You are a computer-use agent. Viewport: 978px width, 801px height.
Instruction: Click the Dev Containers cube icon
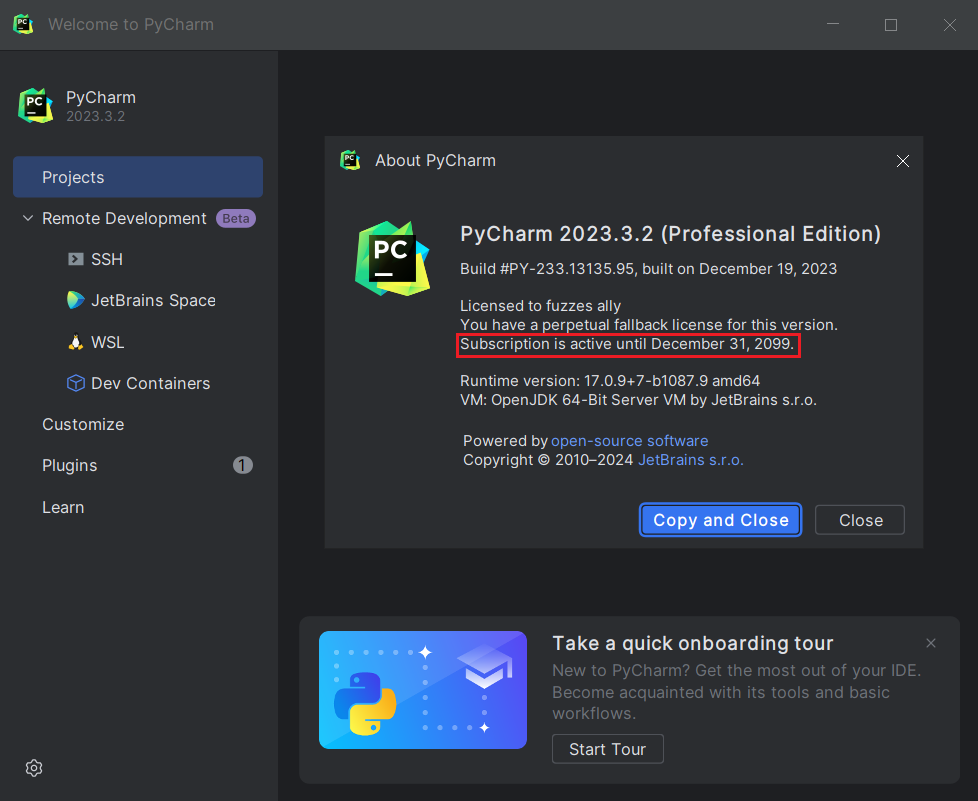point(75,383)
